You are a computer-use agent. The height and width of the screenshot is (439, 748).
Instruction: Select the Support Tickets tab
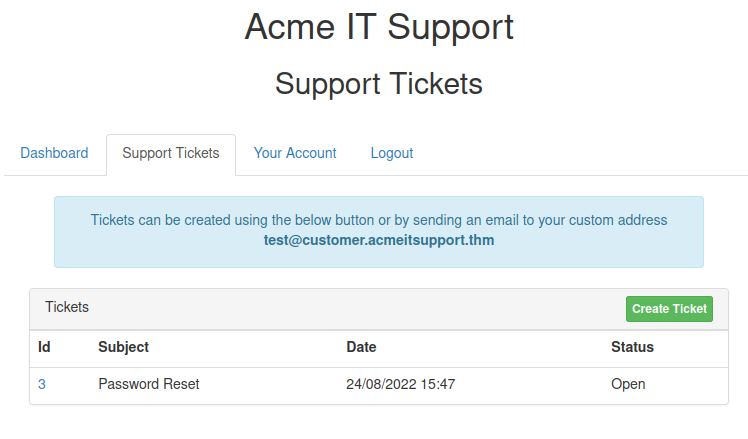point(171,153)
